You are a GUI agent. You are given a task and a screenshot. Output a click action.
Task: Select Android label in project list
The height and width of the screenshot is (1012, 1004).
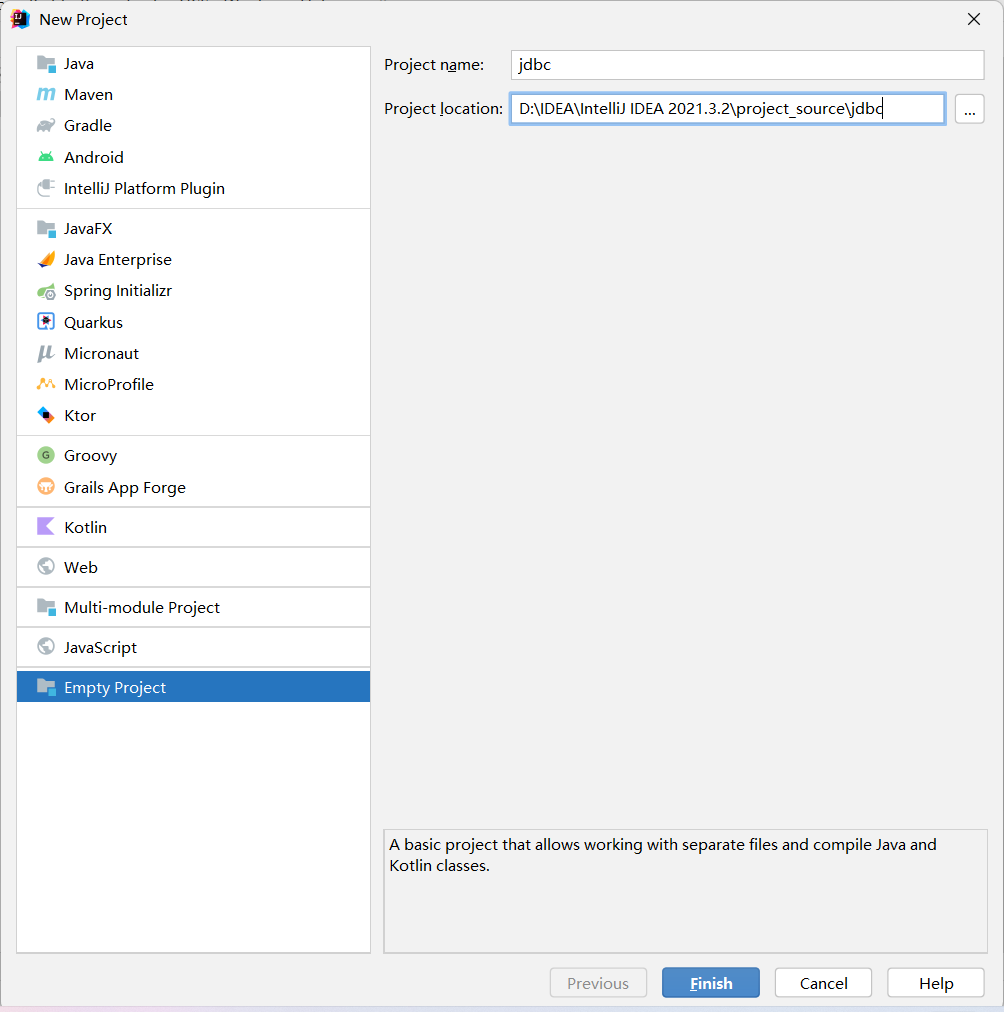[x=94, y=157]
